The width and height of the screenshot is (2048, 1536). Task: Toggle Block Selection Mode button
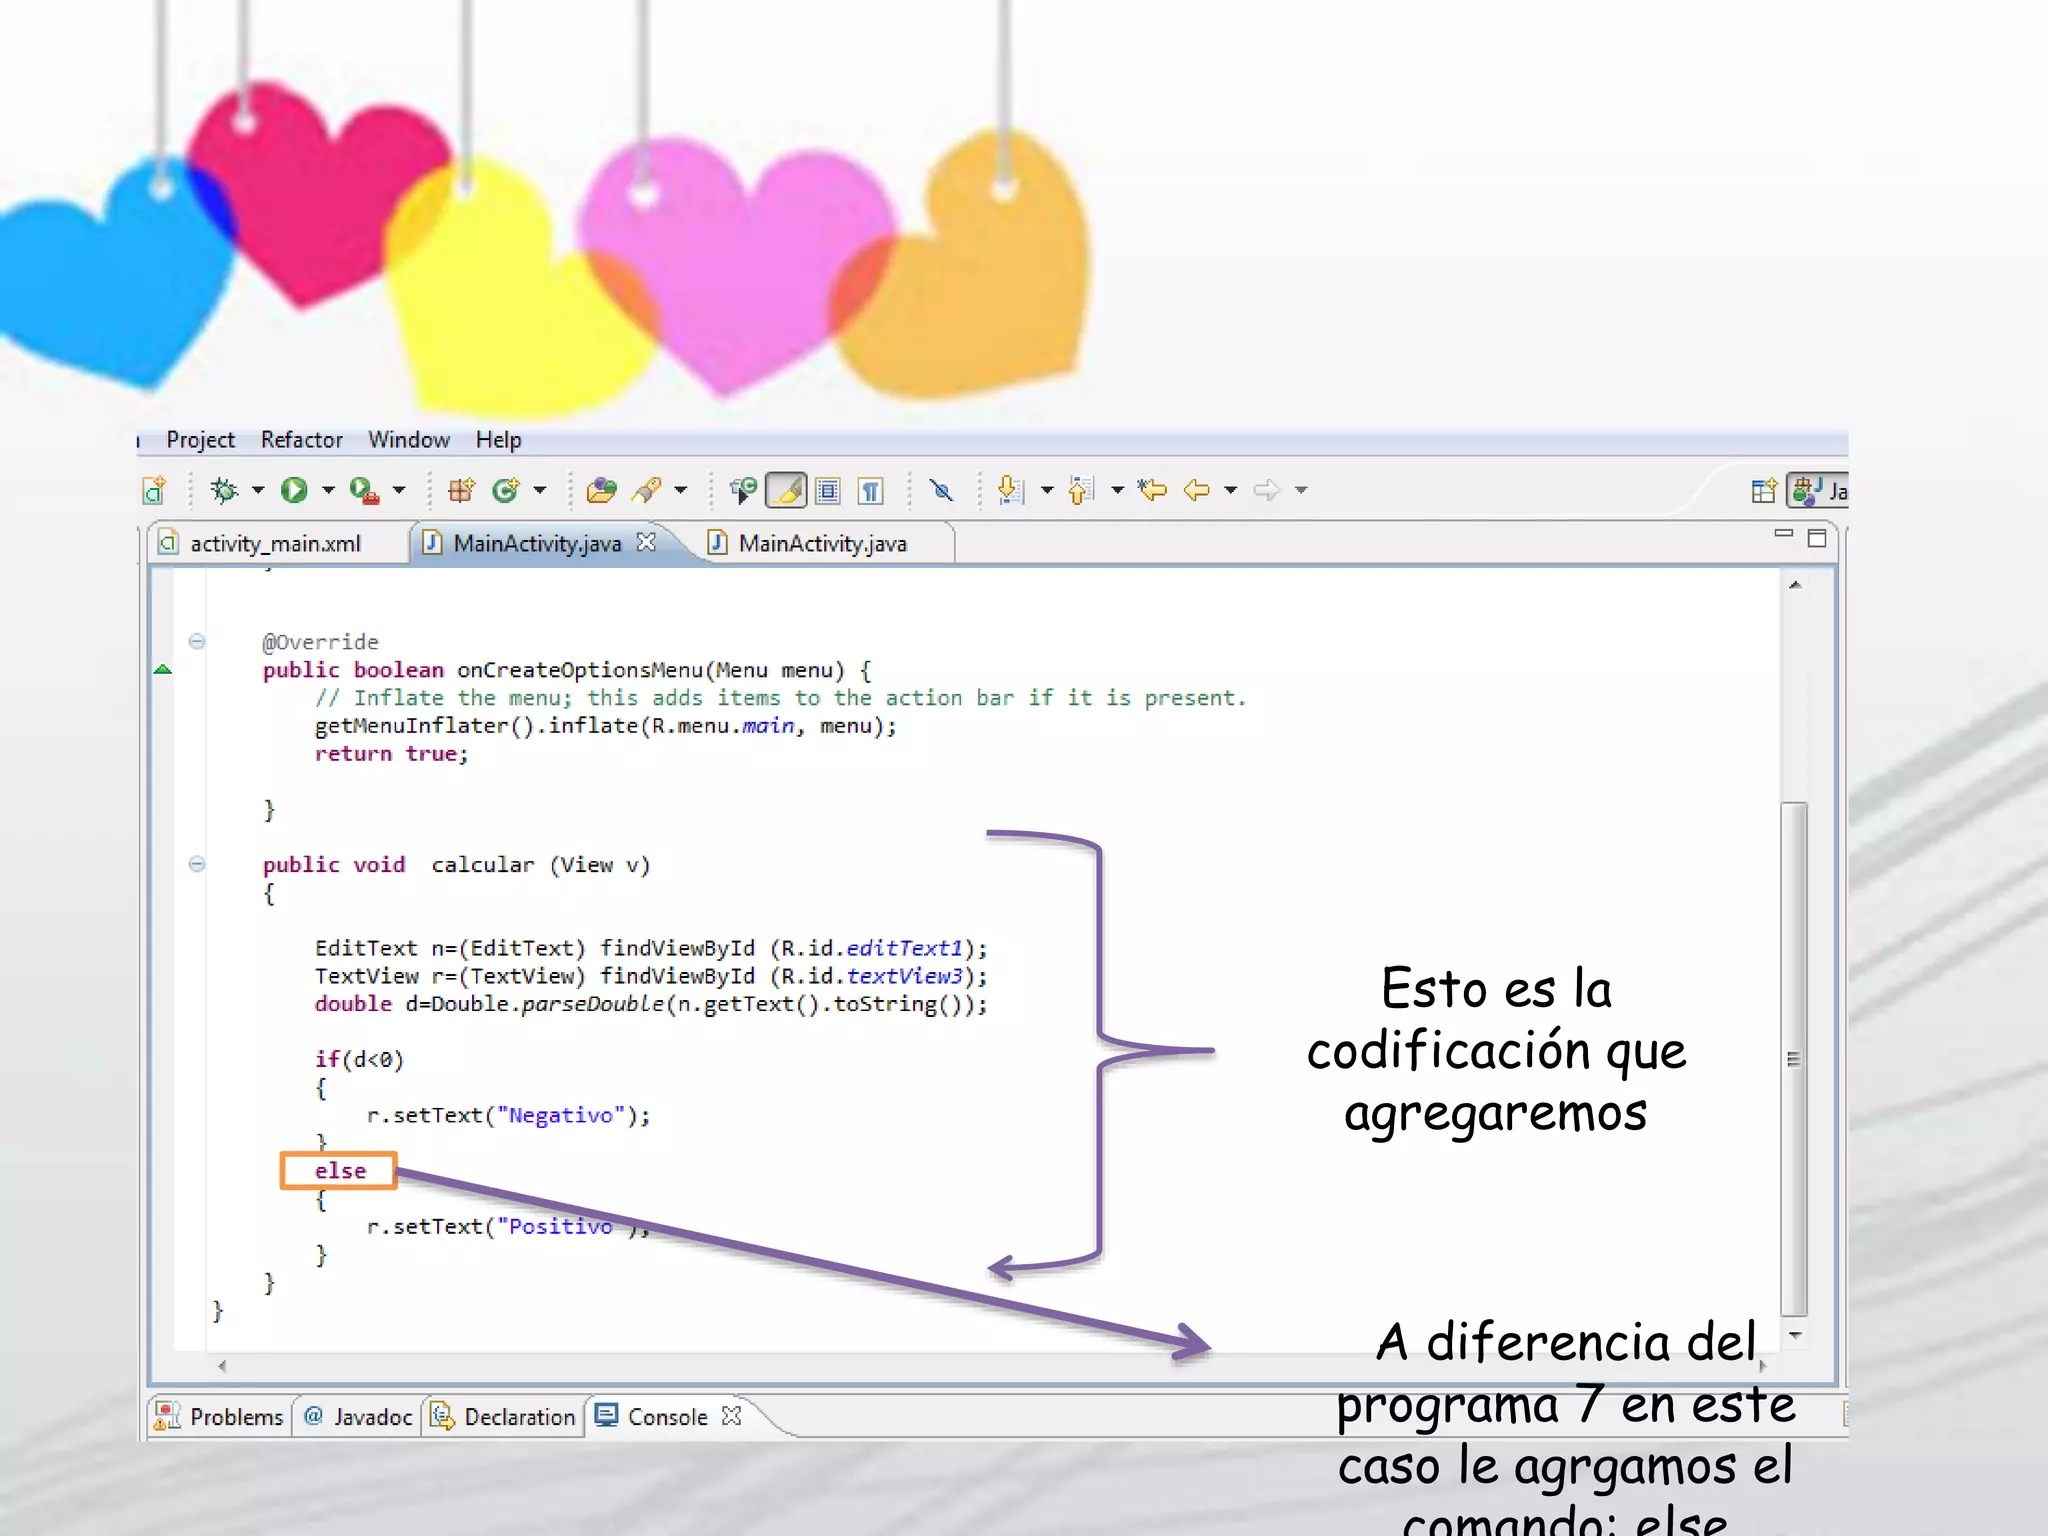[828, 491]
